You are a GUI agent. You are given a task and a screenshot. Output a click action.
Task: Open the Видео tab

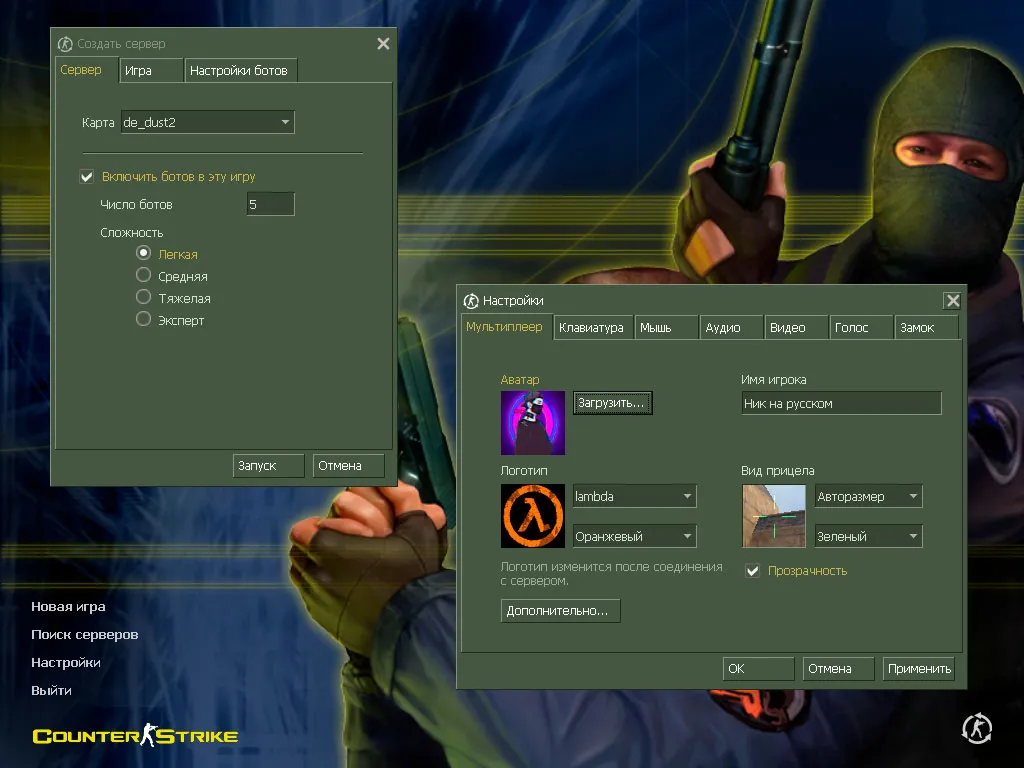(796, 327)
